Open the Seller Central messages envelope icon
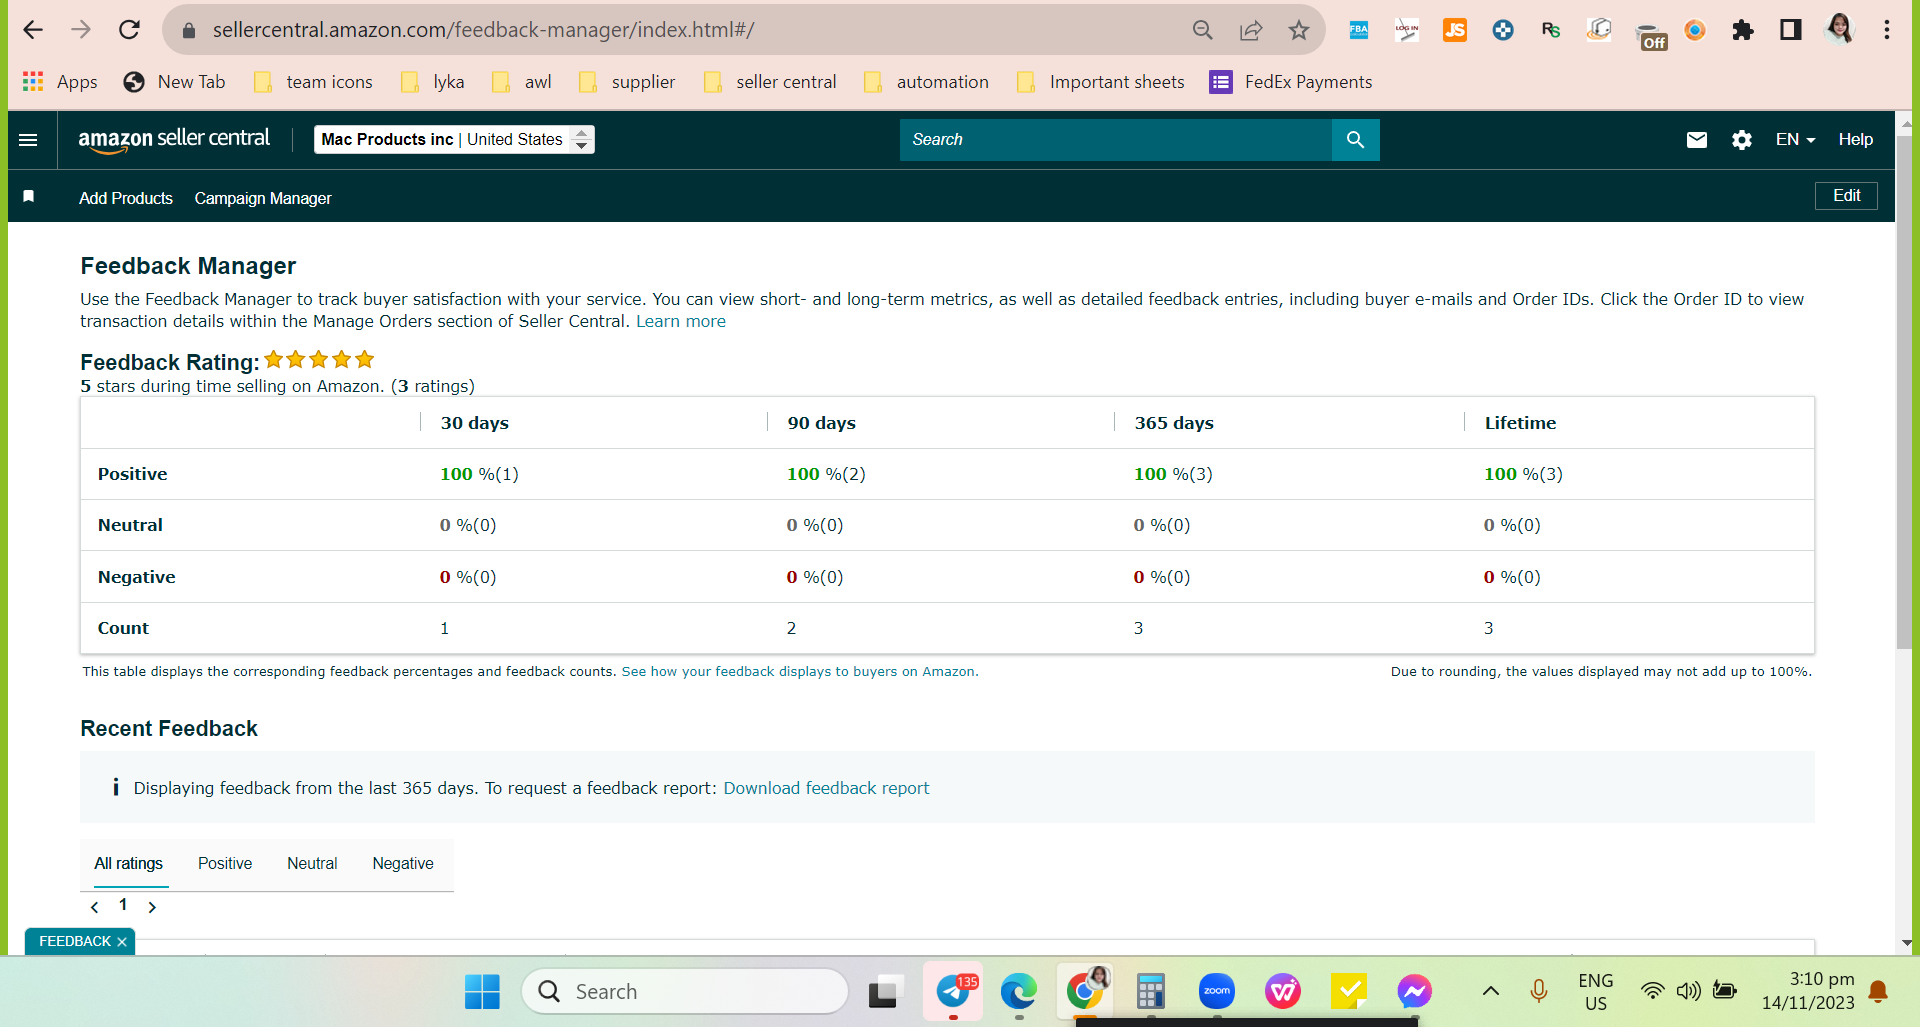Image resolution: width=1920 pixels, height=1027 pixels. point(1697,140)
